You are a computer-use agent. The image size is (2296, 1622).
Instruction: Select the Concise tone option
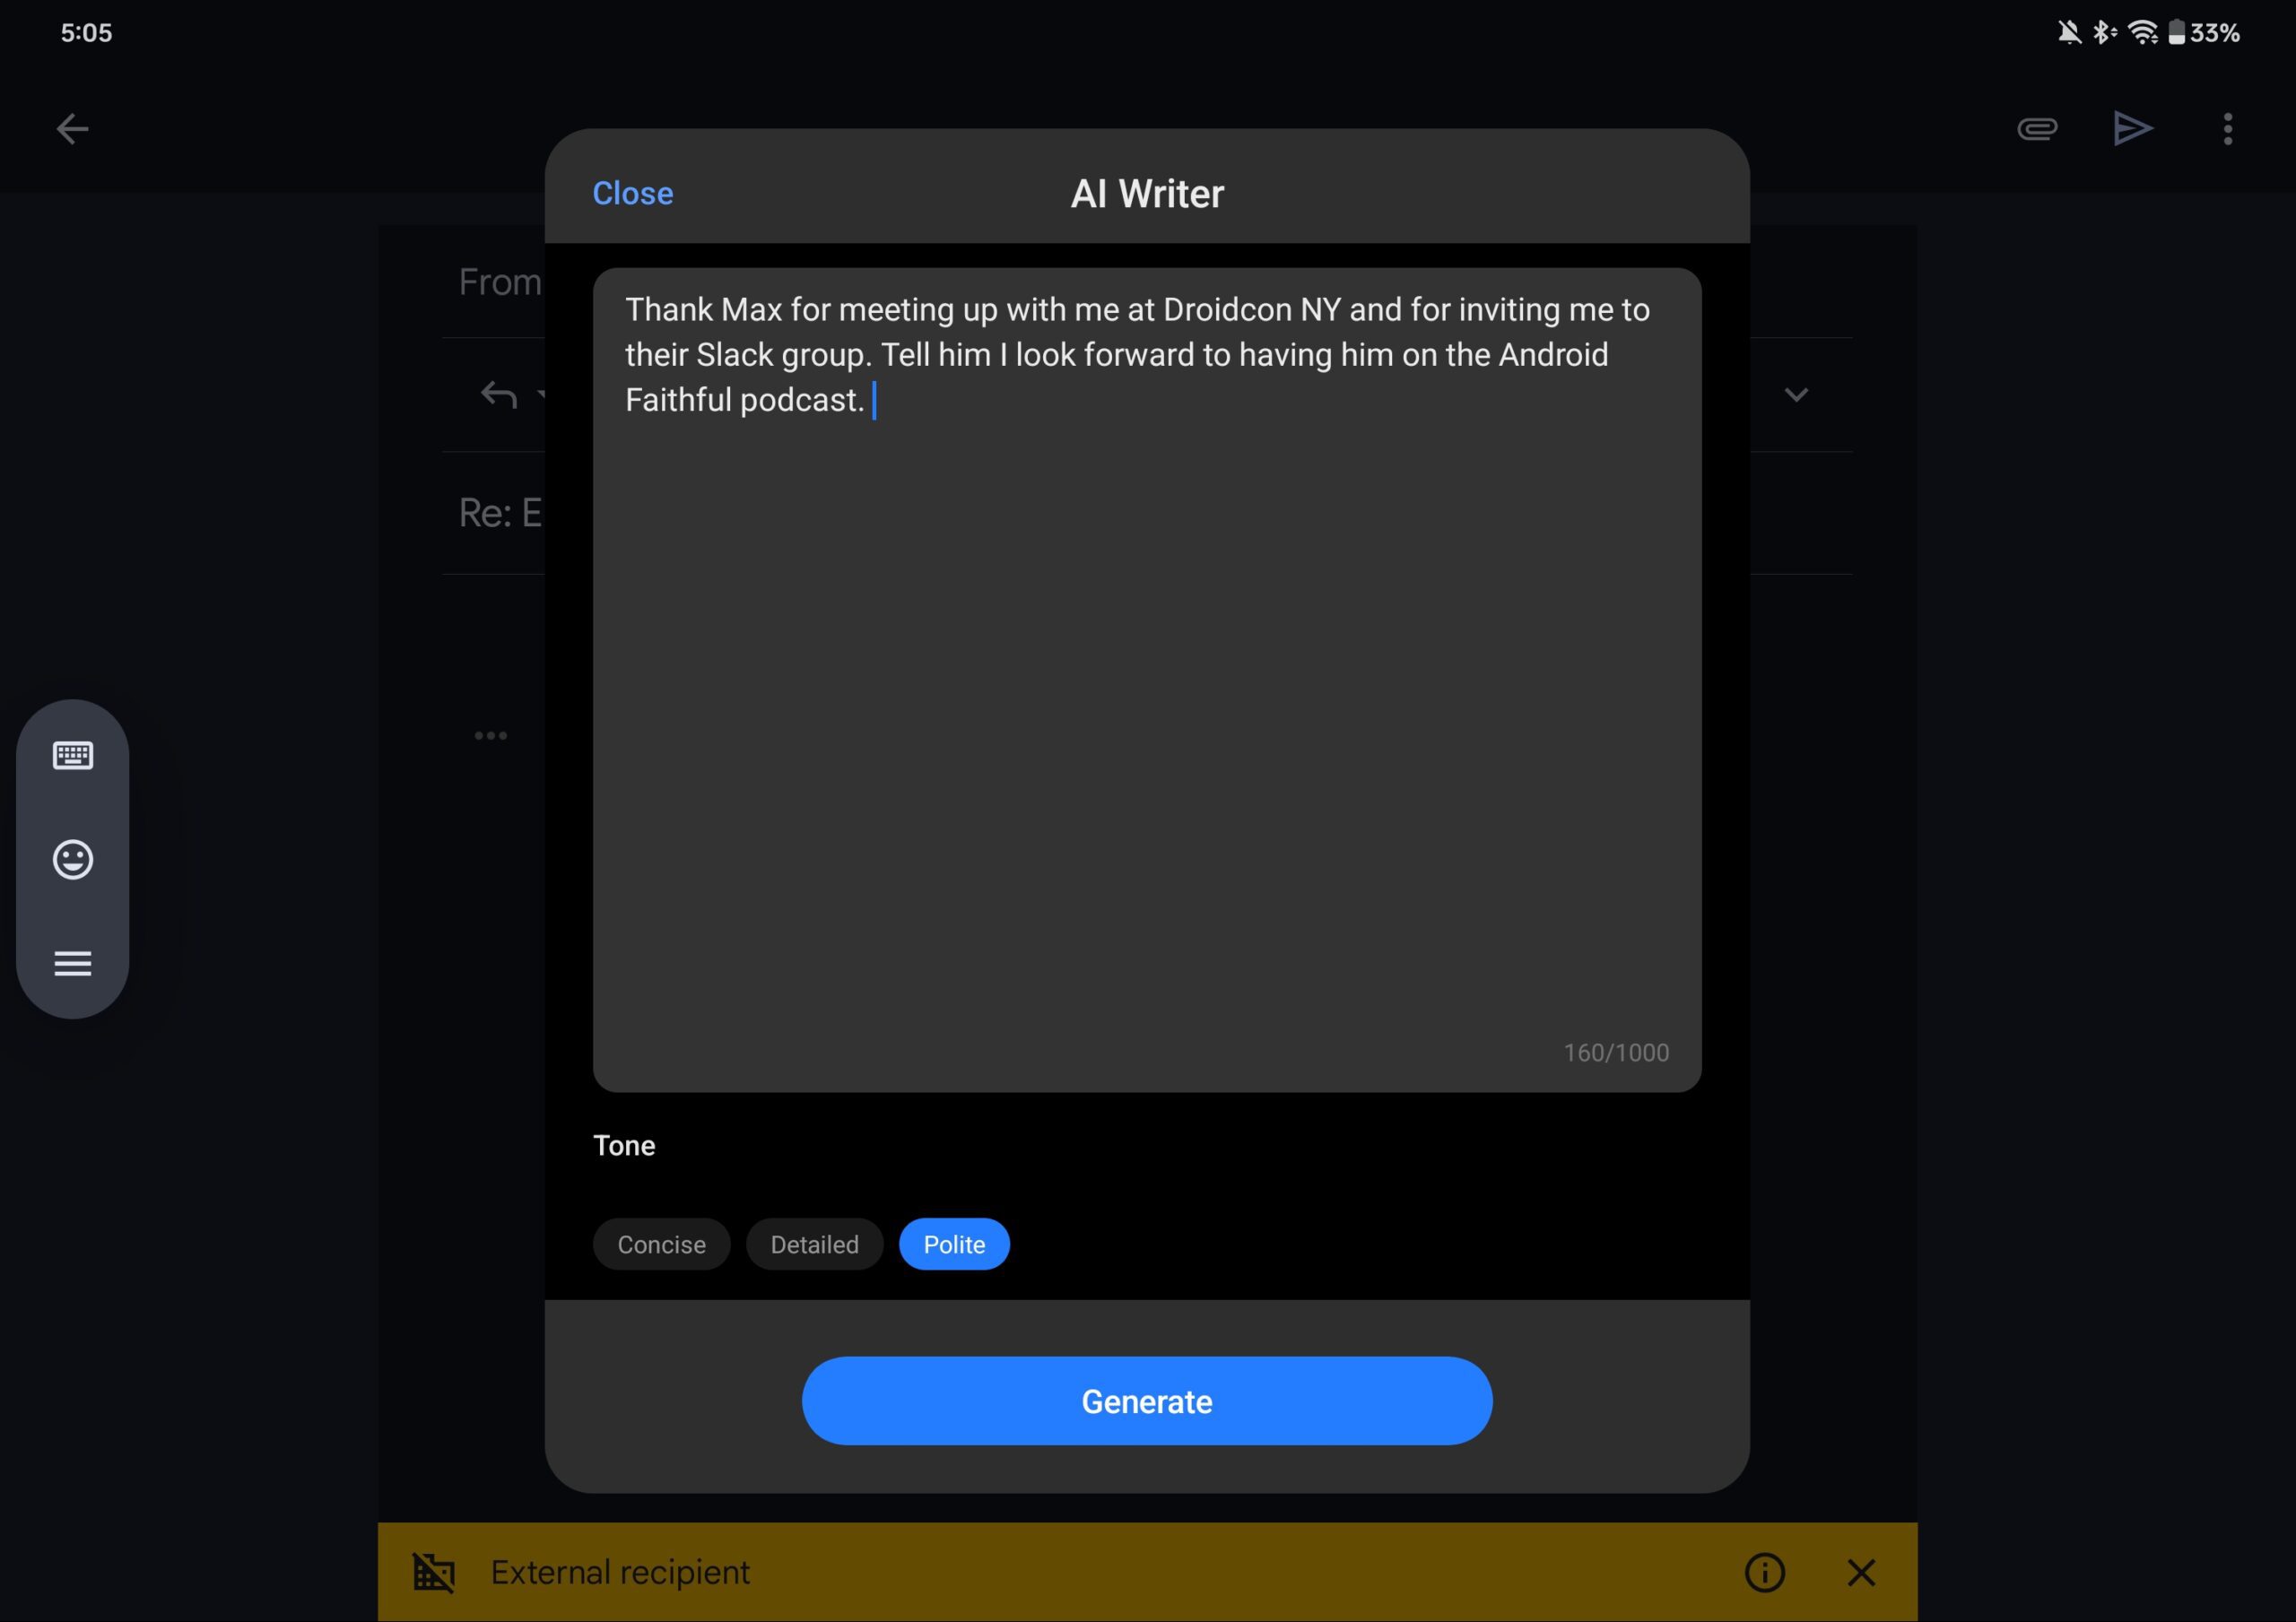(x=661, y=1244)
